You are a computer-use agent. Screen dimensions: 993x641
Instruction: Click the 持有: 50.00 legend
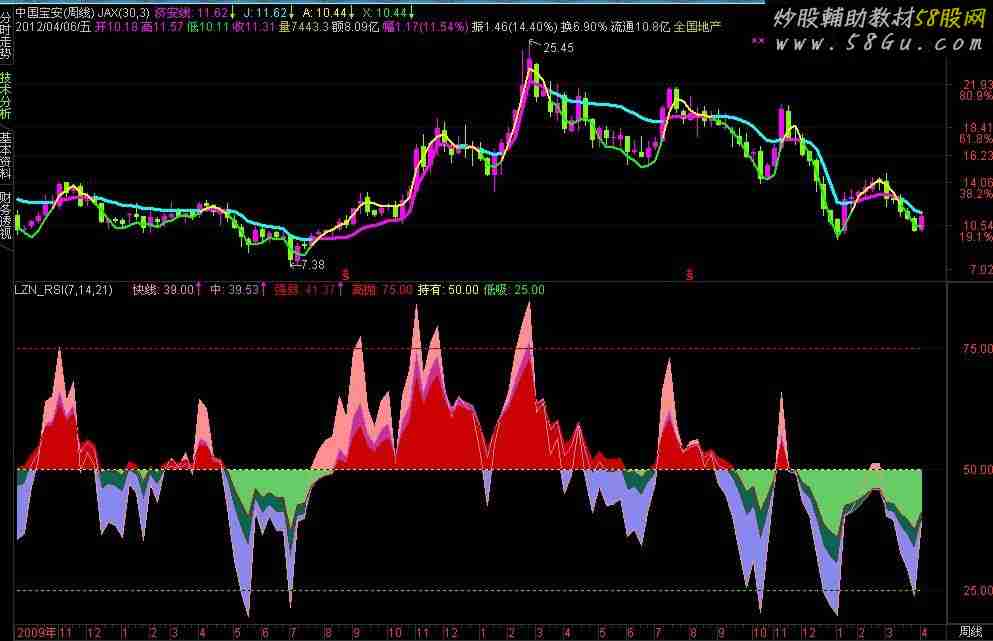click(448, 290)
